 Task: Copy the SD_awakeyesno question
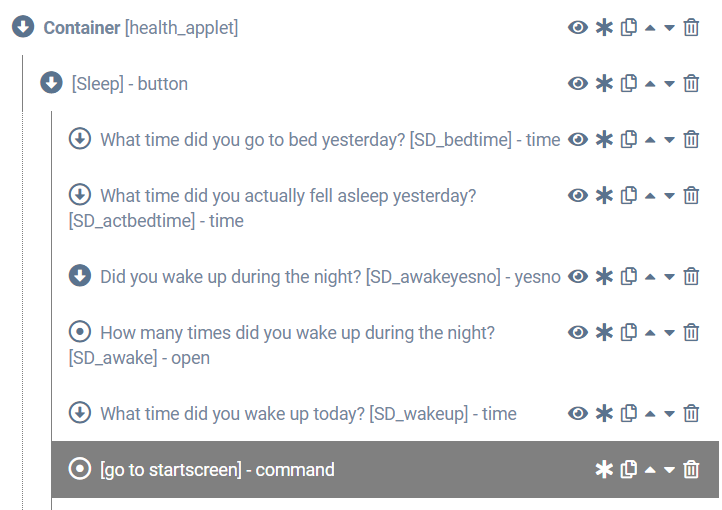pyautogui.click(x=629, y=276)
